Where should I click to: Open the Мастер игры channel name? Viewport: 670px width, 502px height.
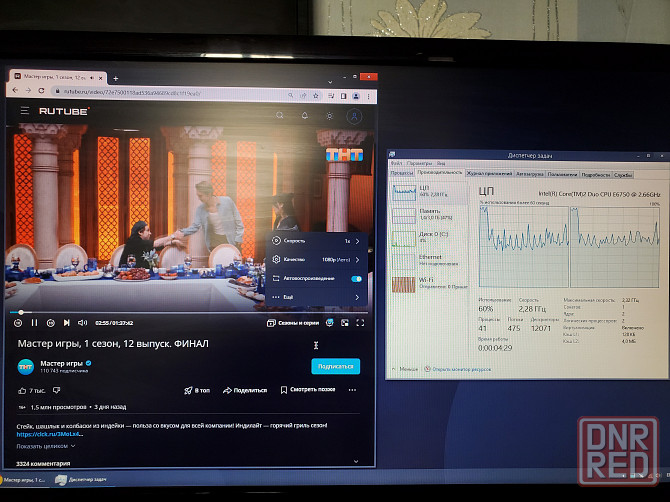61,363
